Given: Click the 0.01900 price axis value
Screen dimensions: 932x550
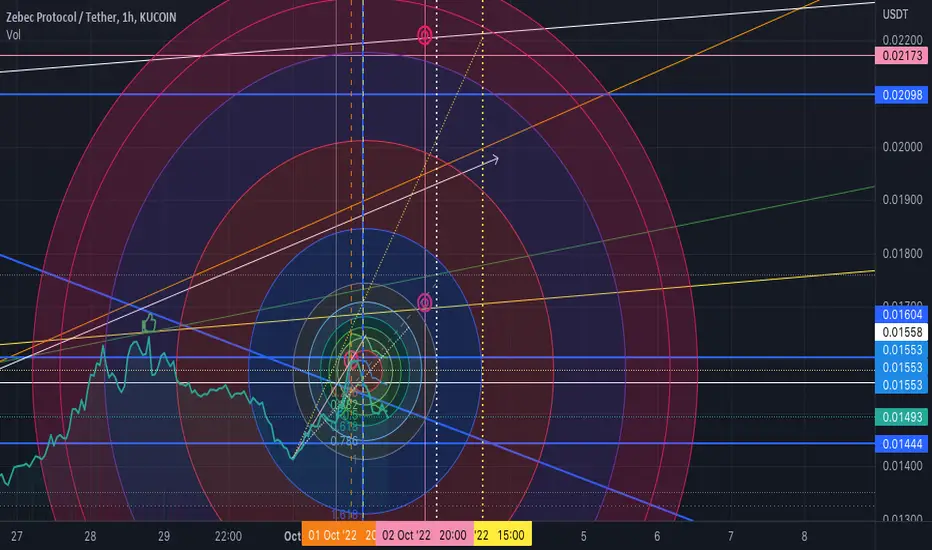Looking at the screenshot, I should point(902,200).
